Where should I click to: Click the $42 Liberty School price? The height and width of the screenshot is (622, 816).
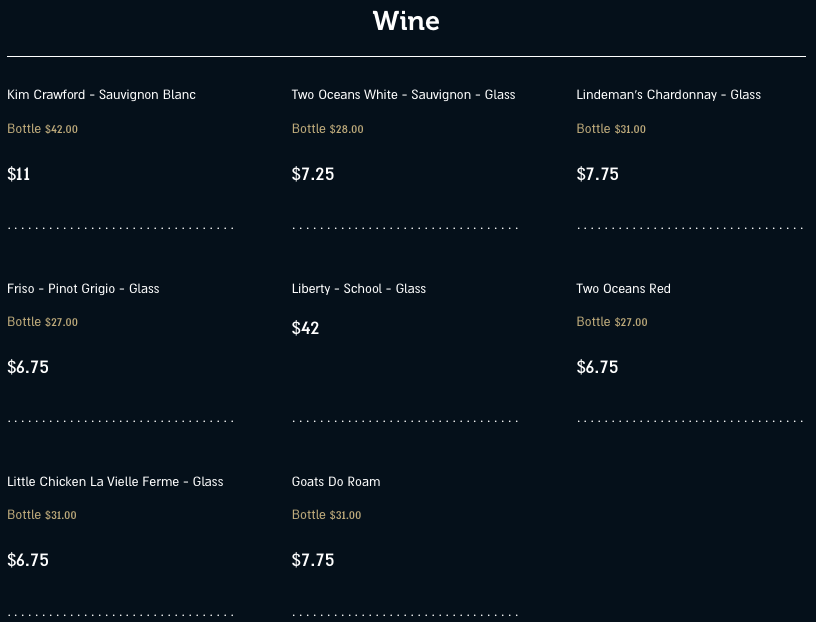click(305, 328)
